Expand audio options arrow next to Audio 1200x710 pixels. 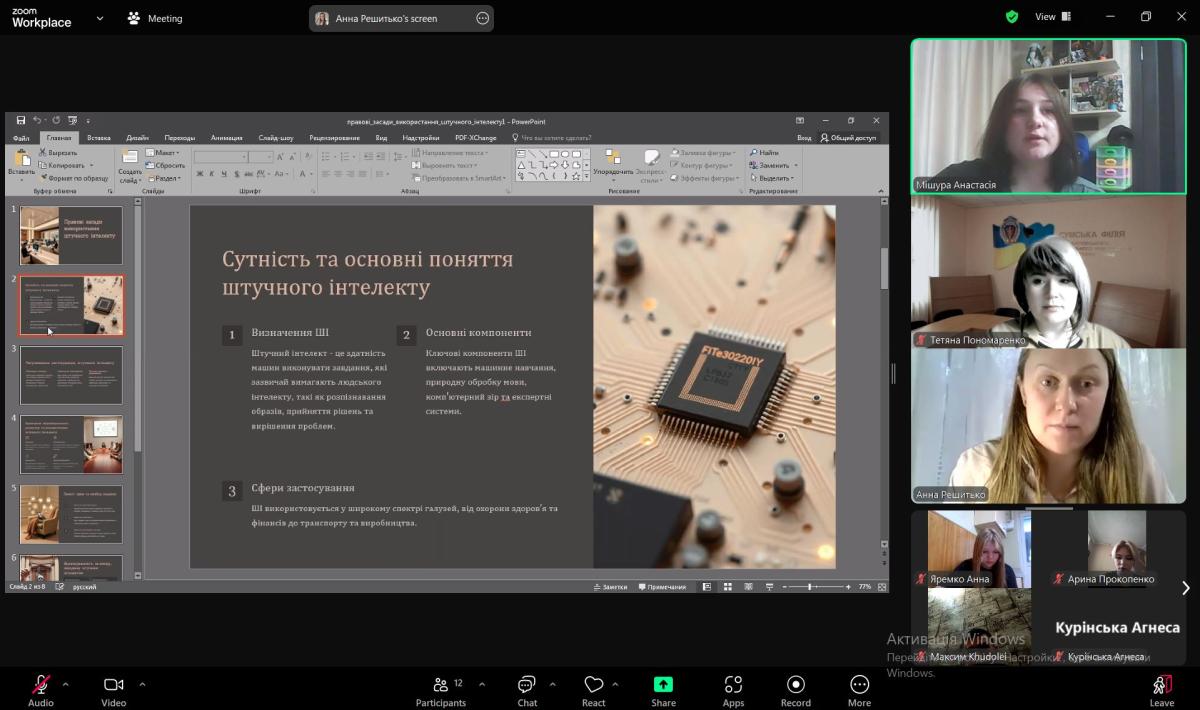click(x=66, y=684)
